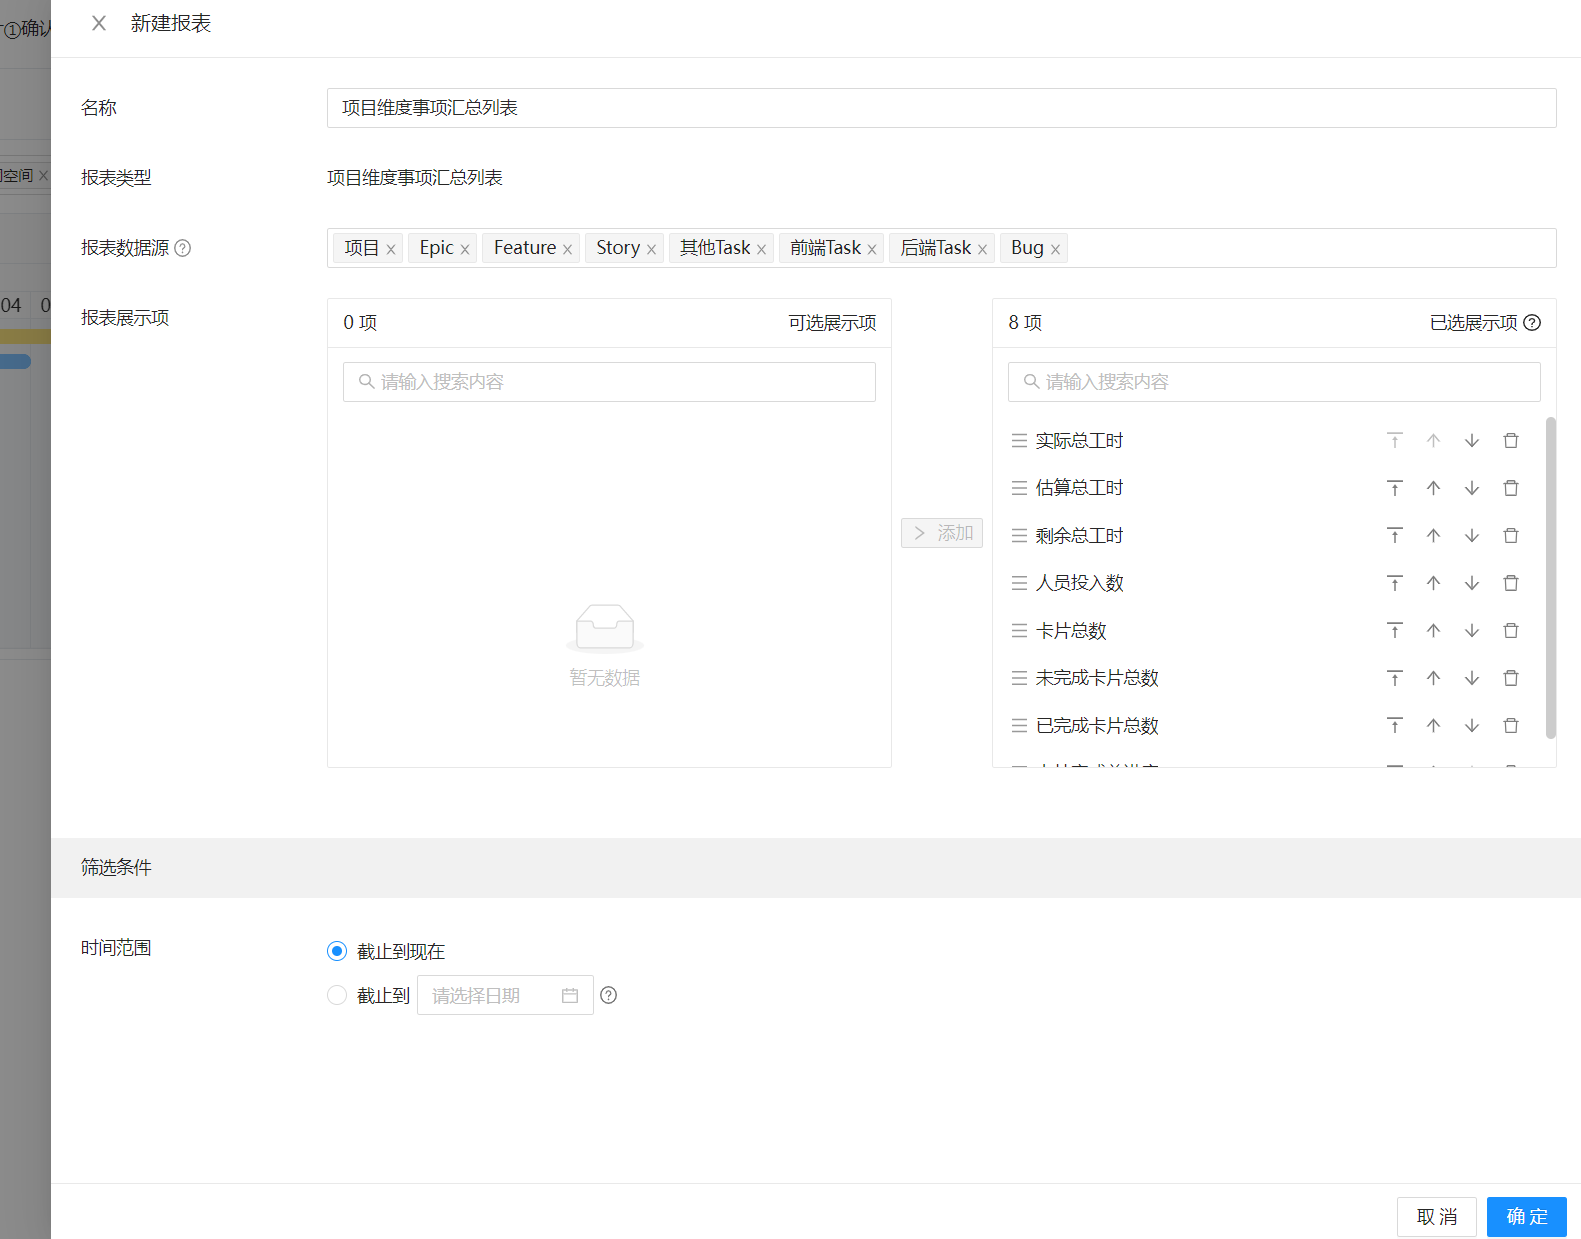
Task: Click help icon next to 报表数据源
Action: (x=183, y=248)
